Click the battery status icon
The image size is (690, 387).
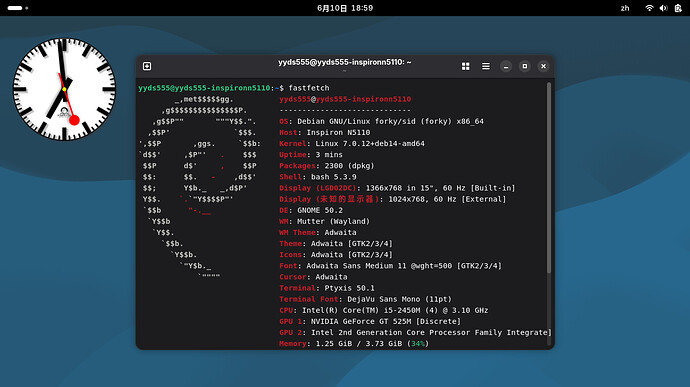tap(678, 8)
